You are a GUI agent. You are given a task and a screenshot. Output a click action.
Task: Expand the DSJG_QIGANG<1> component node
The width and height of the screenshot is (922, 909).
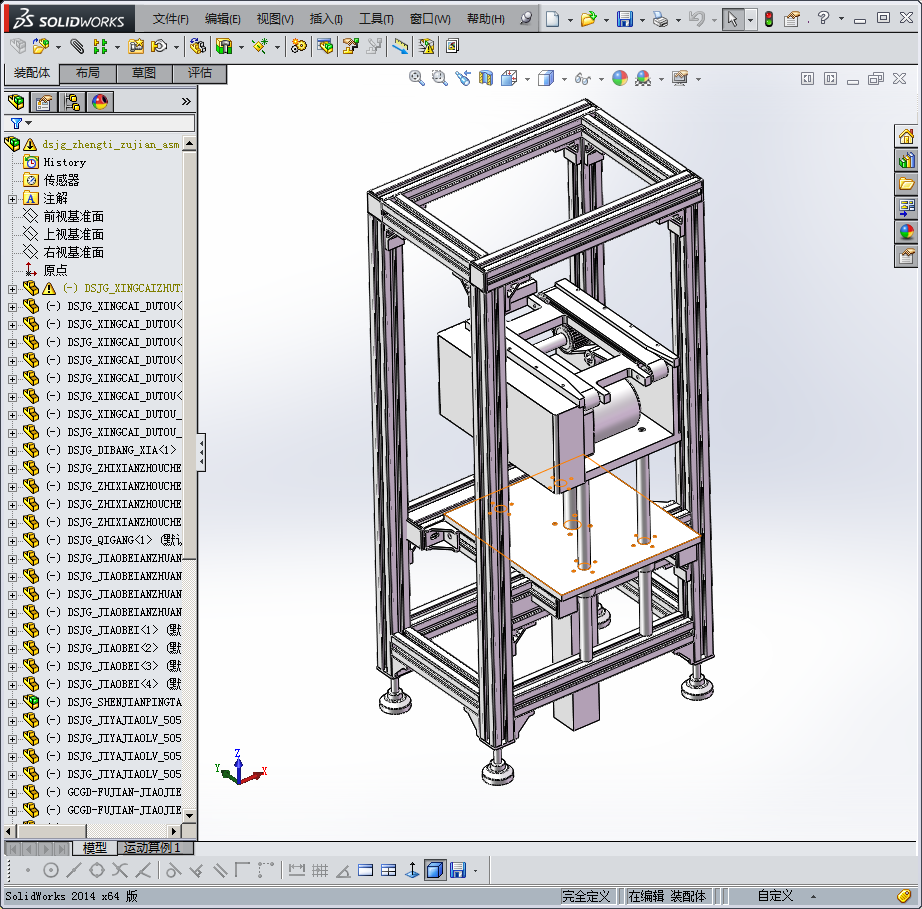coord(12,541)
